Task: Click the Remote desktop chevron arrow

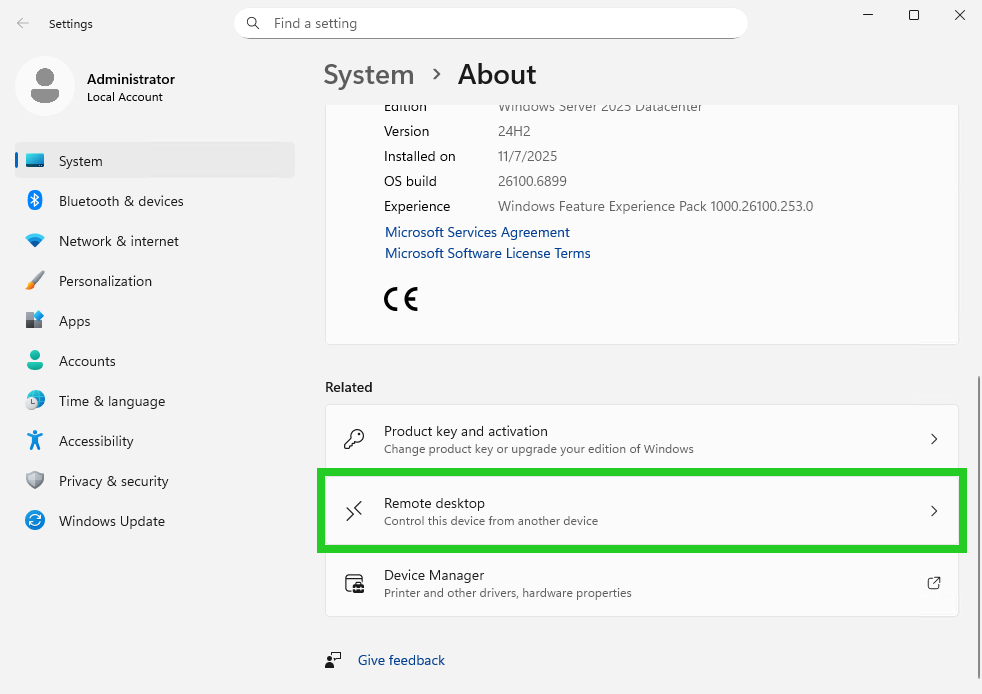Action: (x=934, y=511)
